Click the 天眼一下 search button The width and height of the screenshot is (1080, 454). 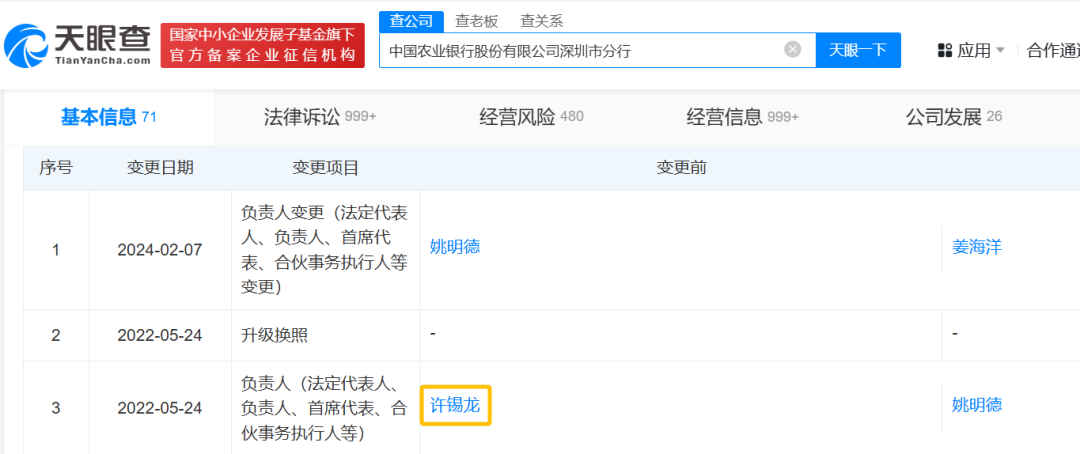858,50
